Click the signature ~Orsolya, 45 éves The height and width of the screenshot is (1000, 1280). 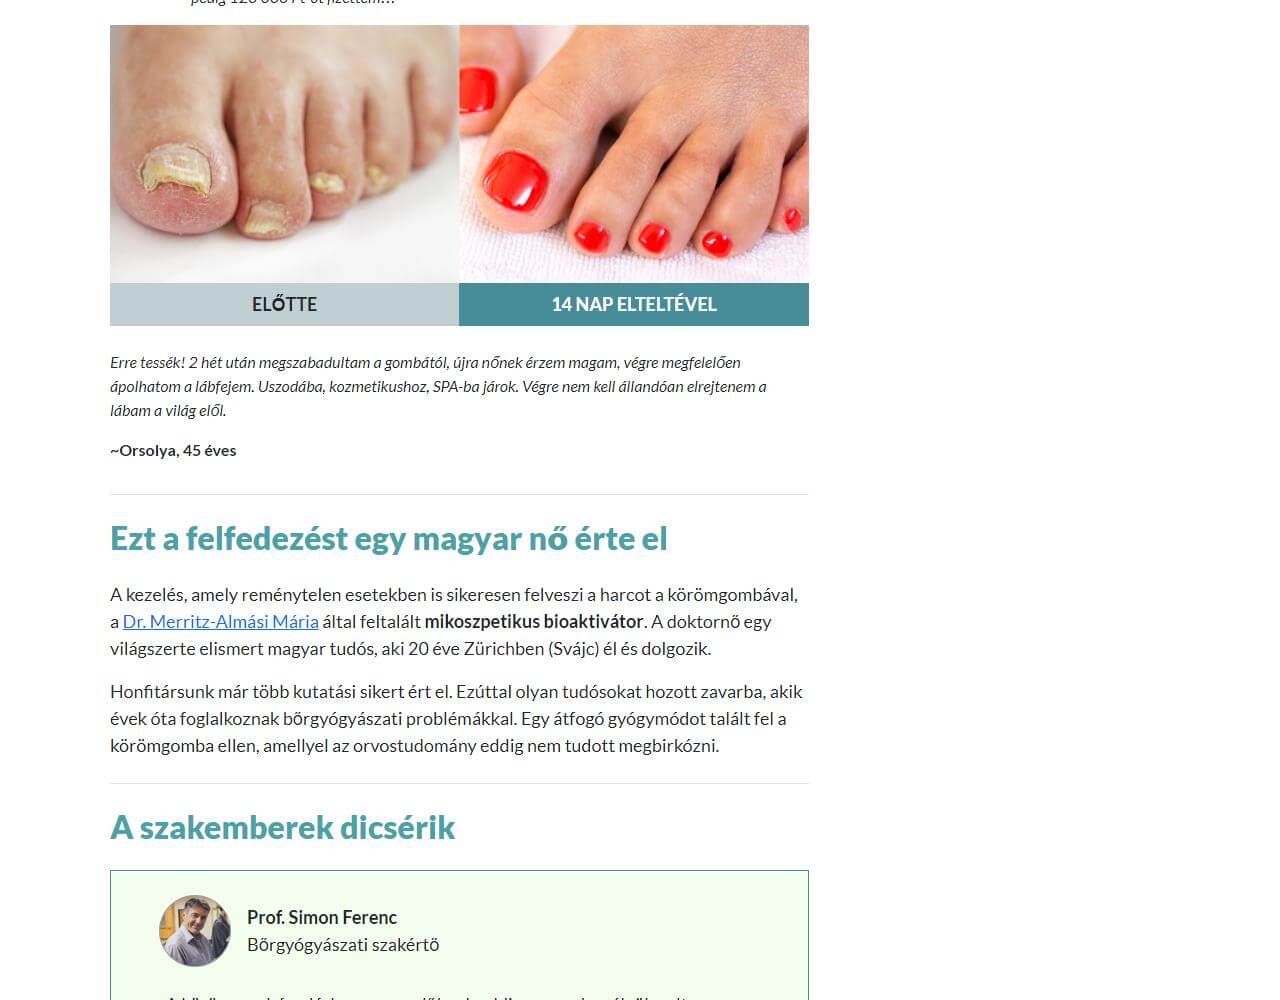(173, 450)
